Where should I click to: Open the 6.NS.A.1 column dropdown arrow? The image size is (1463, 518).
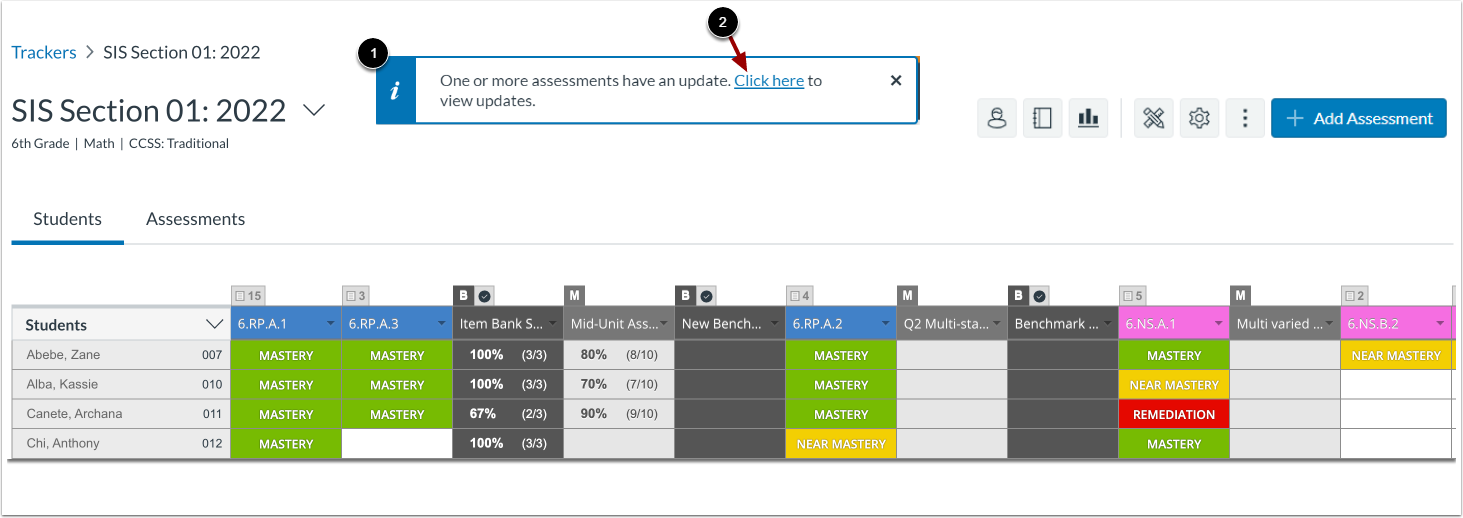point(1218,324)
